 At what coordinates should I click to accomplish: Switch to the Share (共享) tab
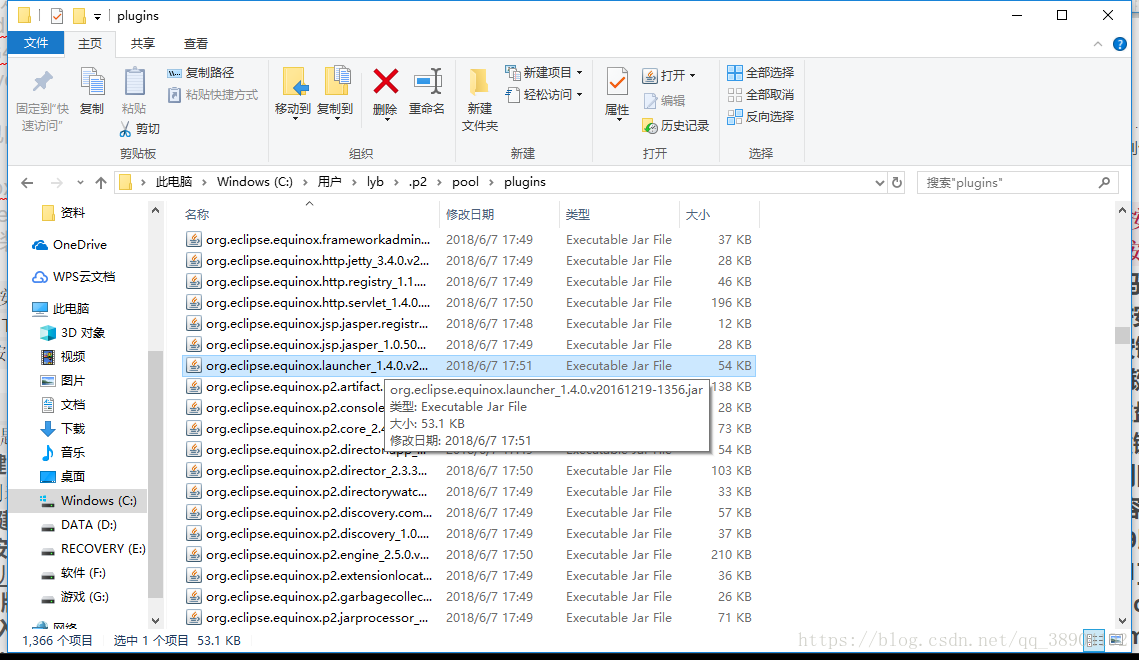point(142,44)
